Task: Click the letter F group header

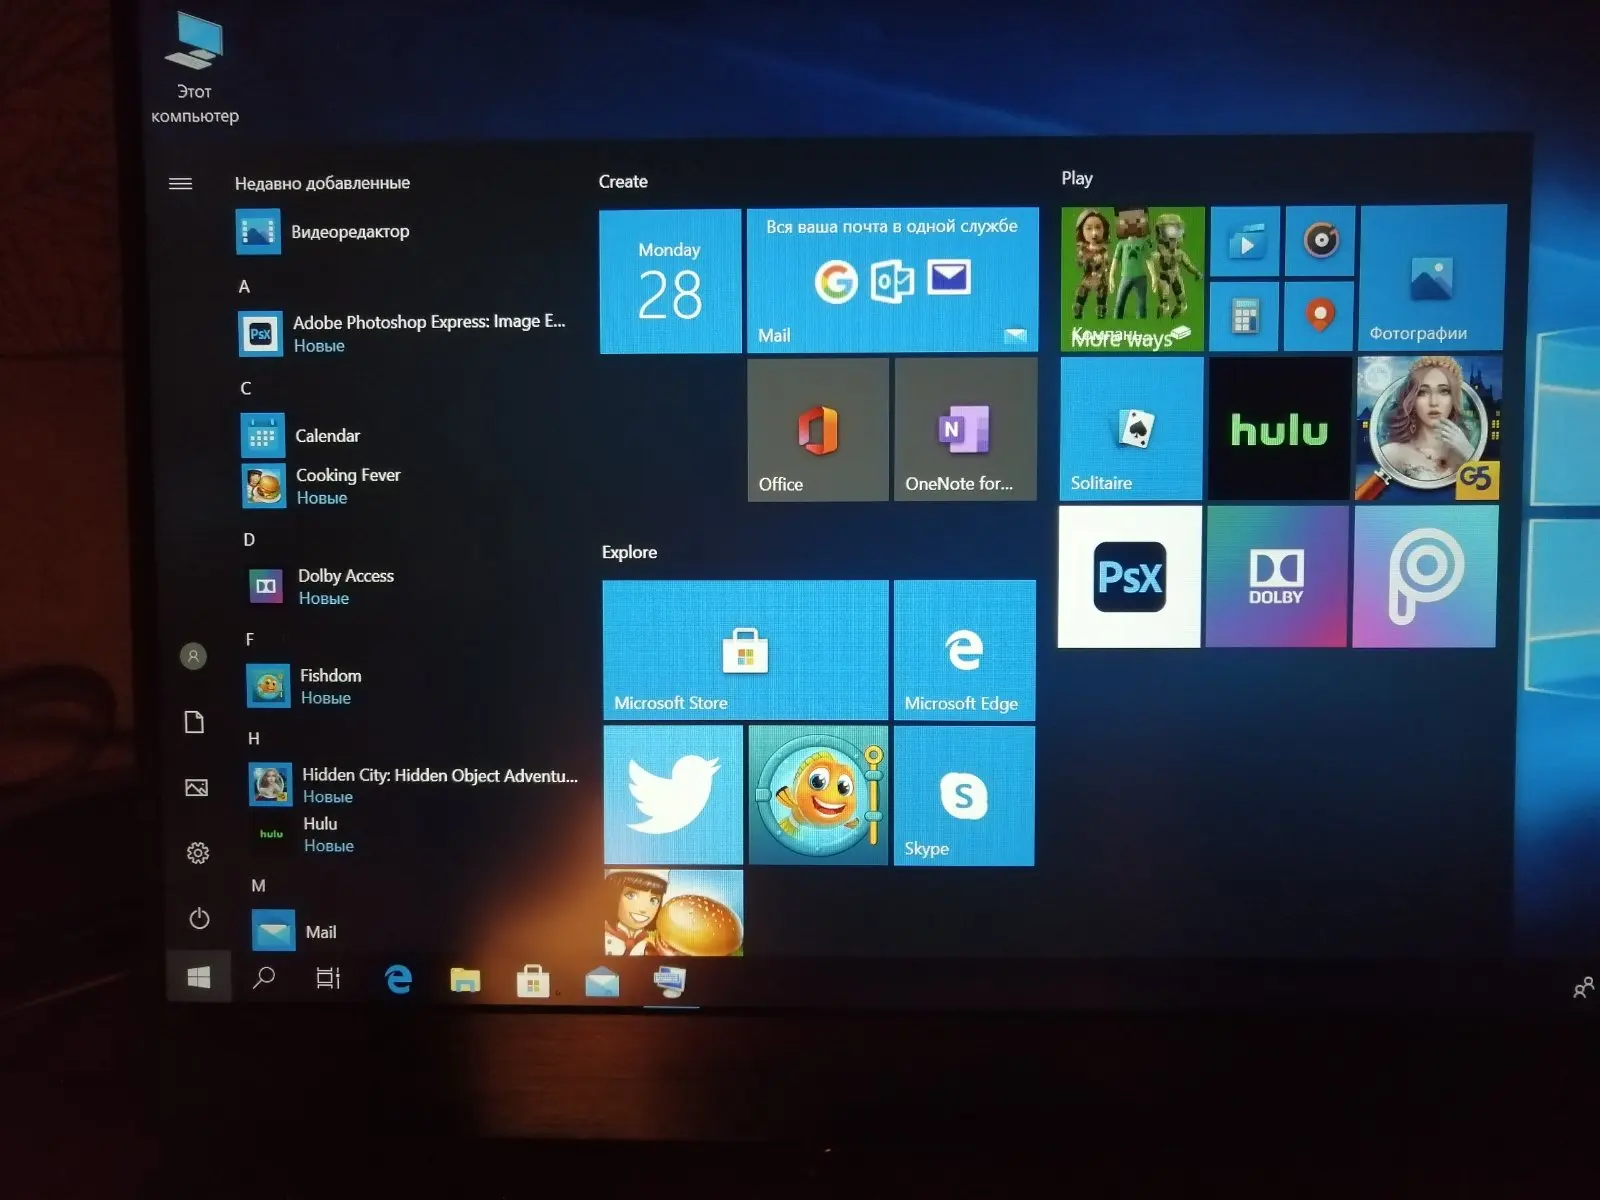Action: (250, 639)
